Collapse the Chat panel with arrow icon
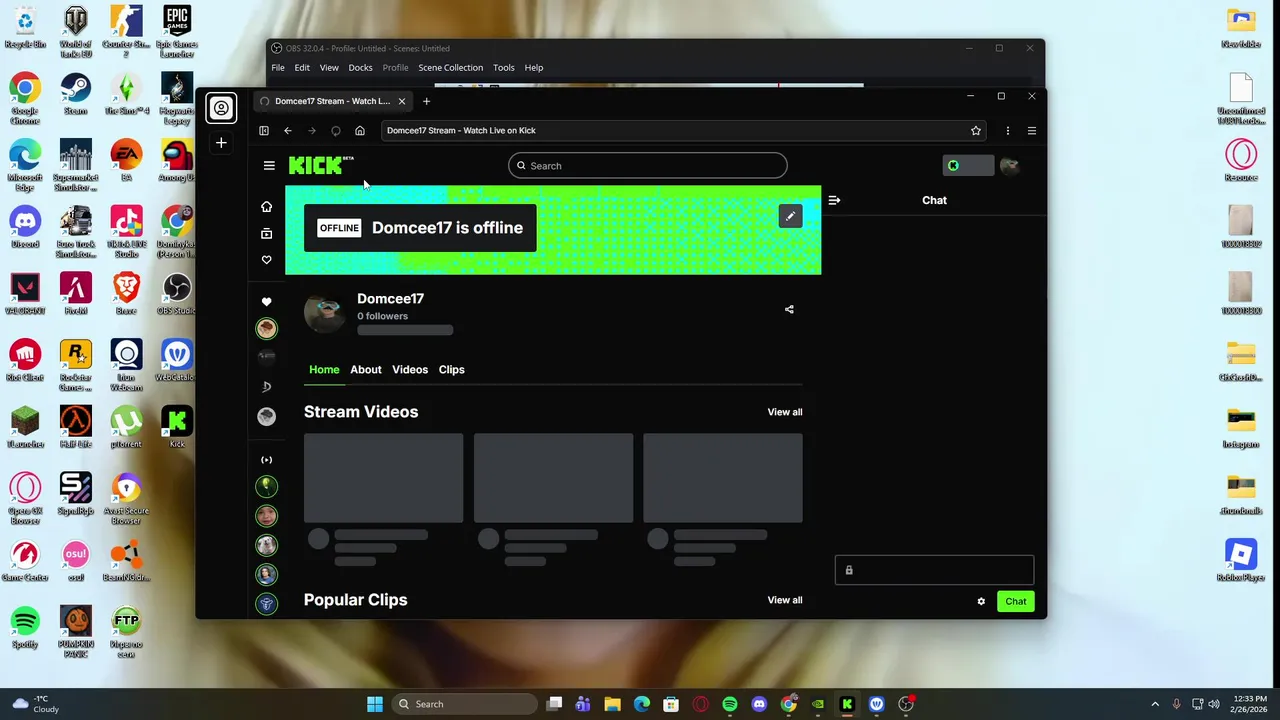The height and width of the screenshot is (720, 1280). pos(834,200)
